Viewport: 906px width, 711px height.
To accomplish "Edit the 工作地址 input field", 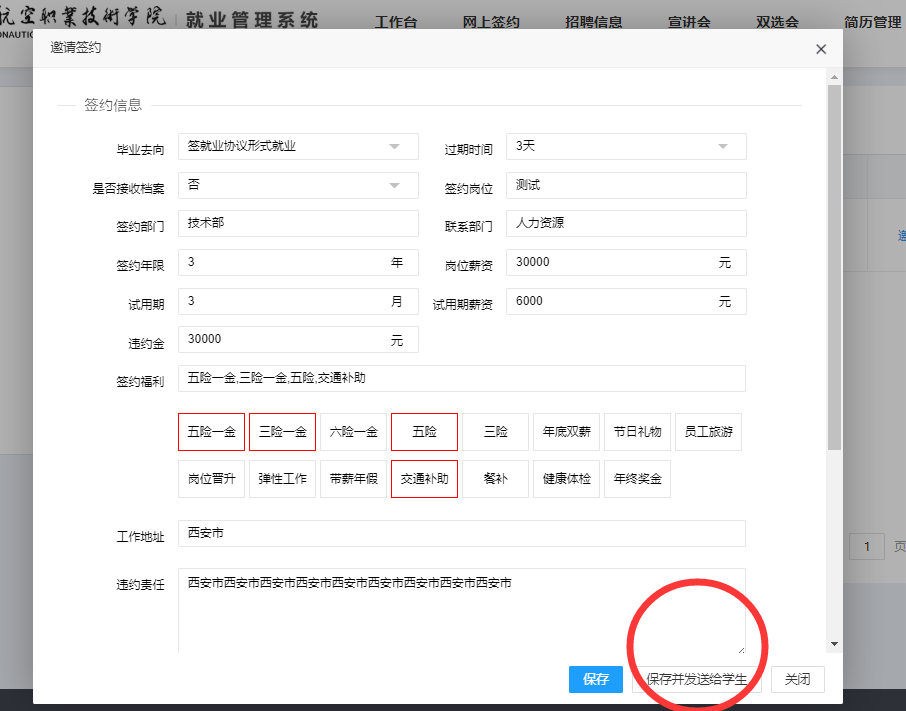I will tap(461, 534).
